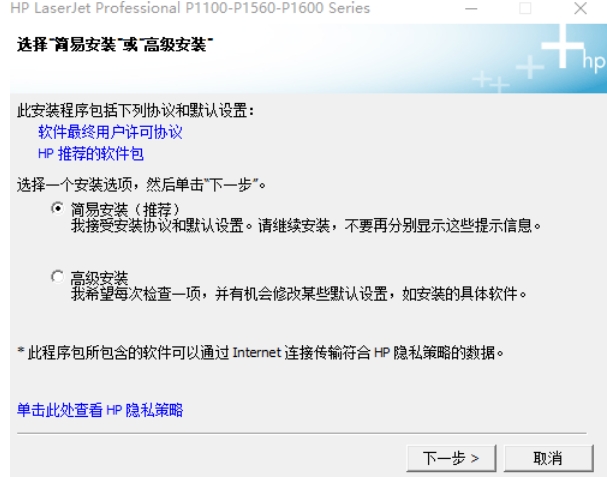The height and width of the screenshot is (477, 607).
Task: View HP privacy policy via 单击此处查看 link
Action: (100, 410)
